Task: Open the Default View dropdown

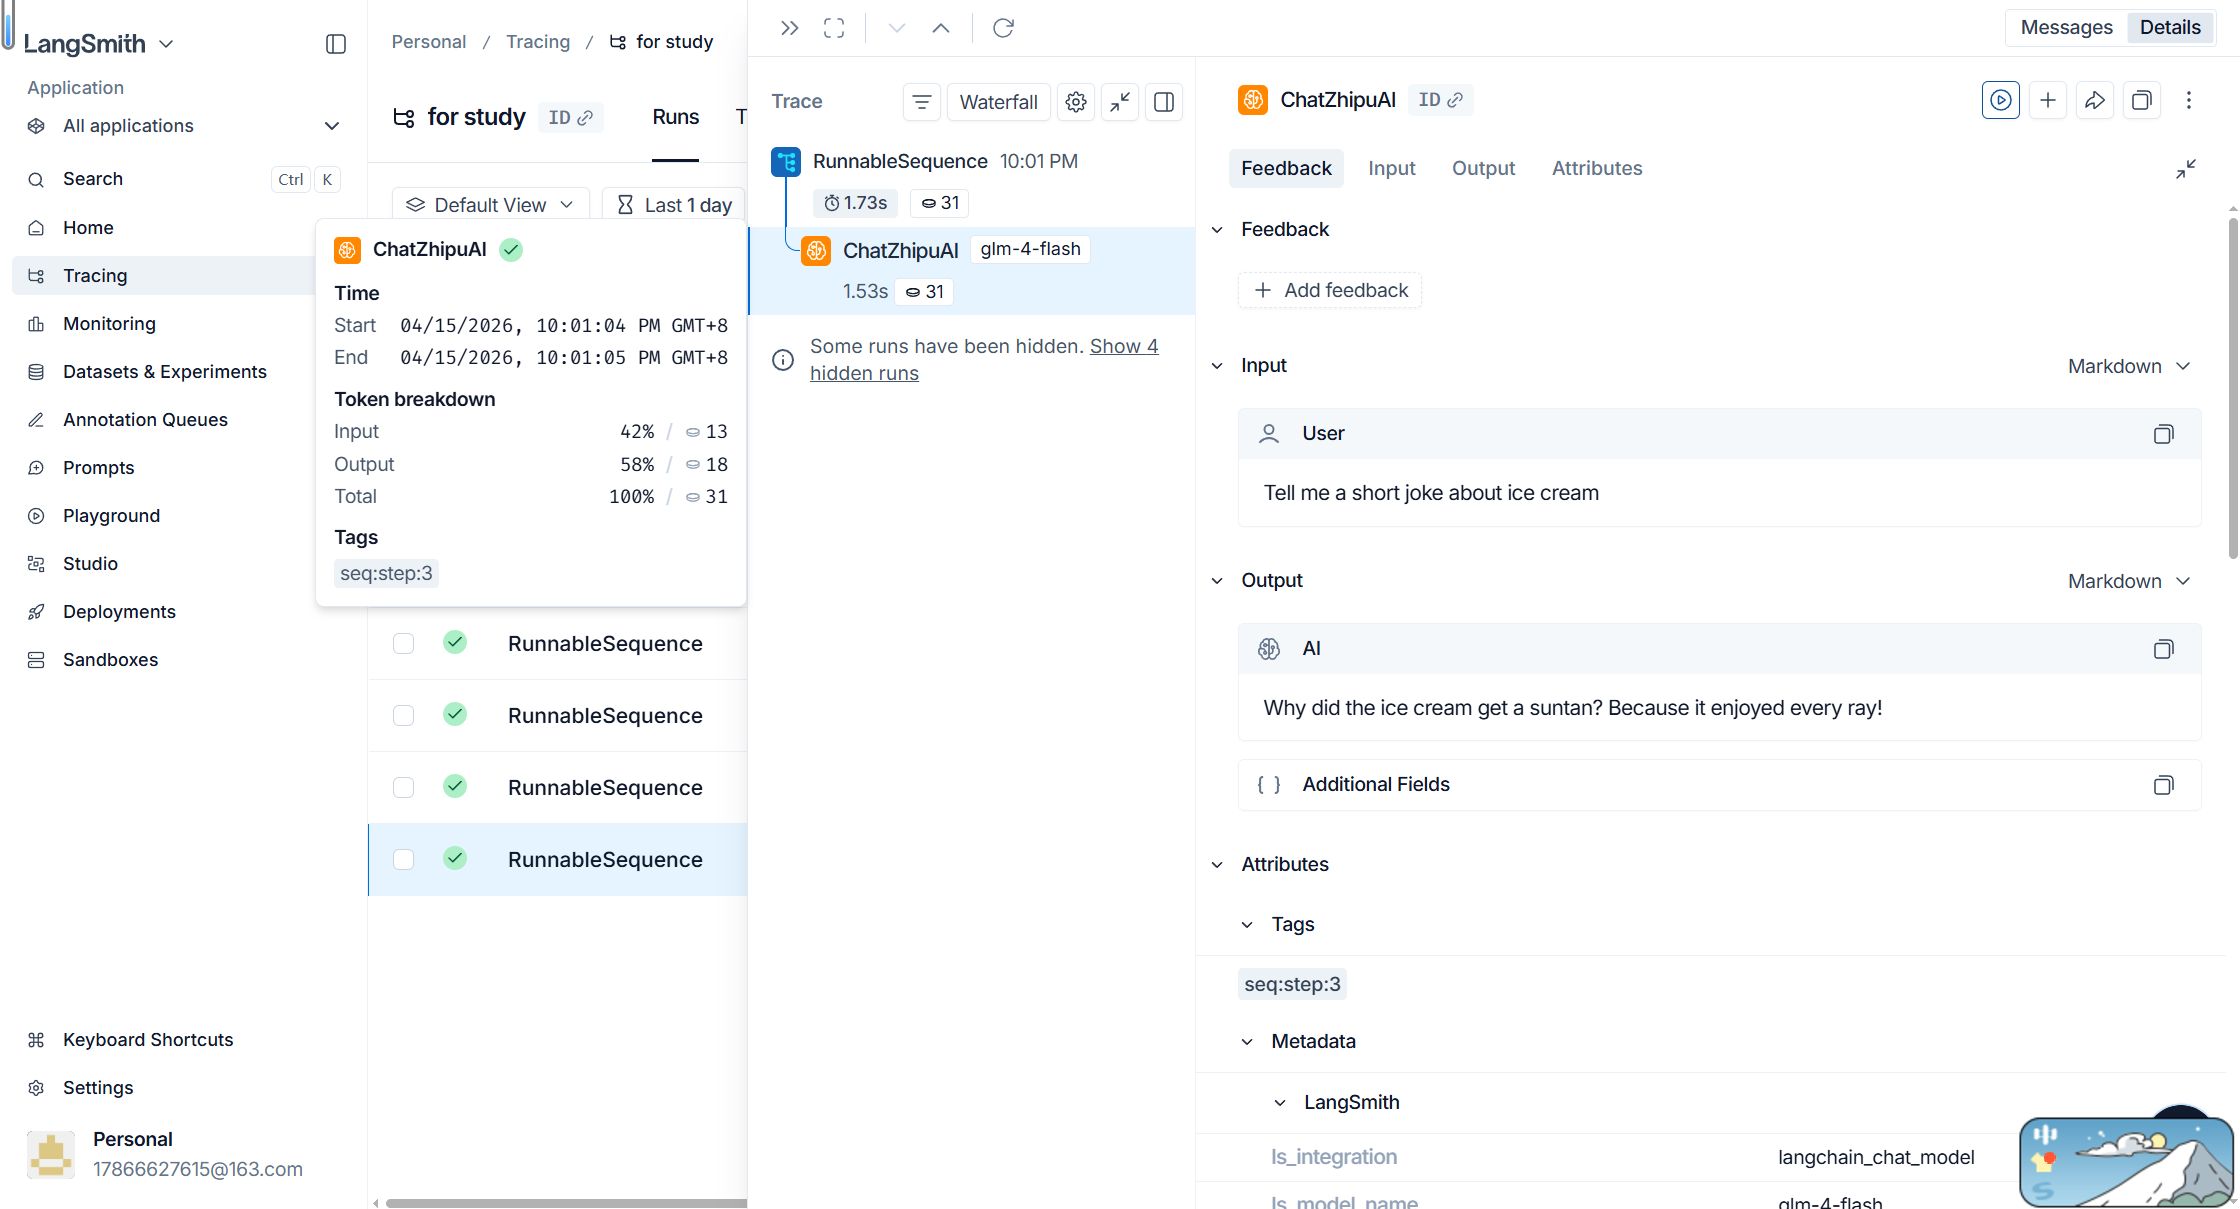Action: 490,205
